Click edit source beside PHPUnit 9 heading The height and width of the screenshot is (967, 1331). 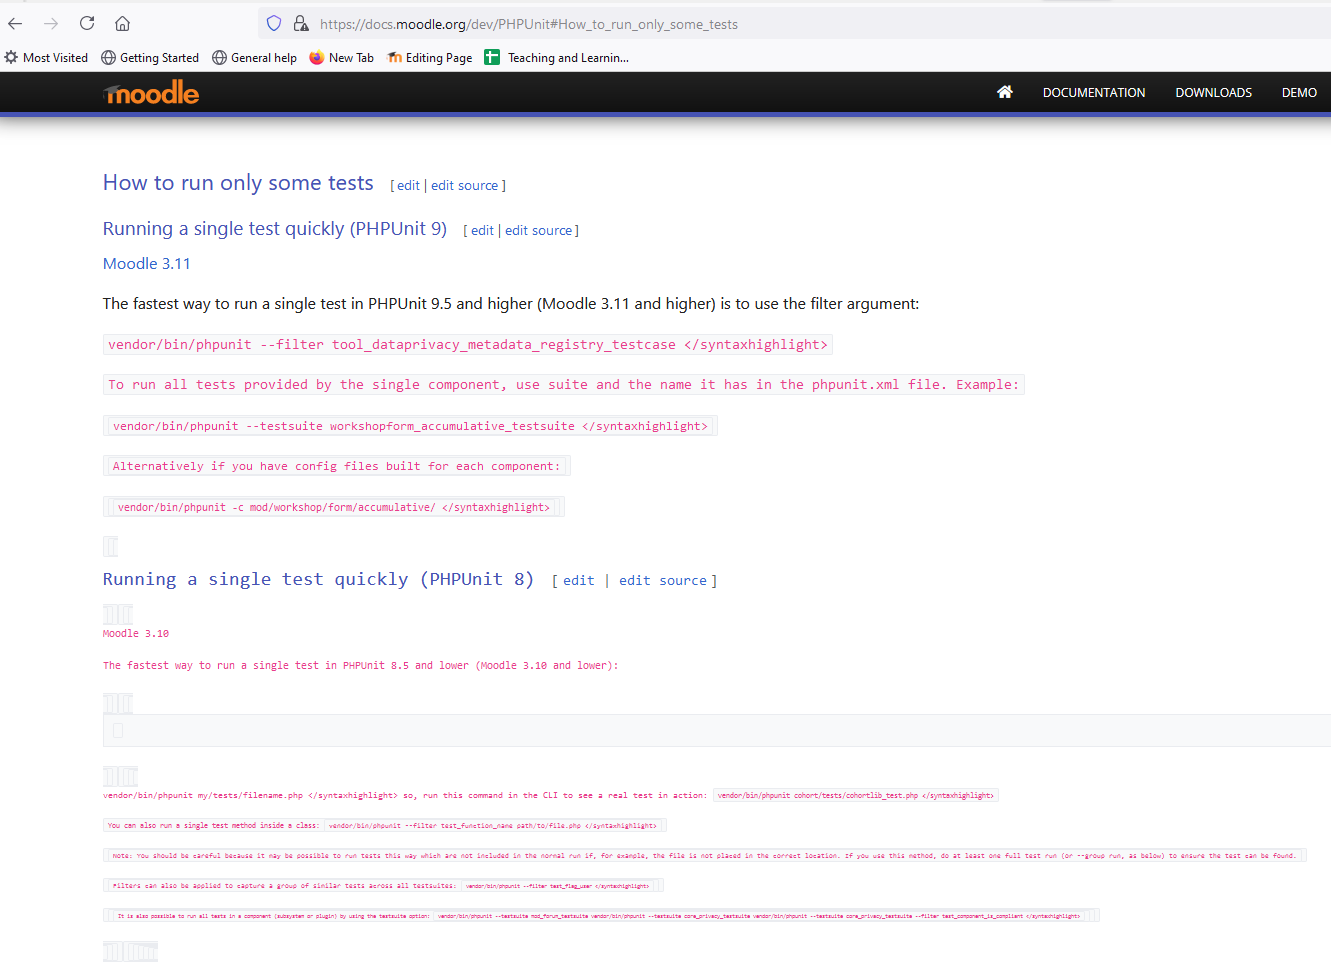point(538,230)
